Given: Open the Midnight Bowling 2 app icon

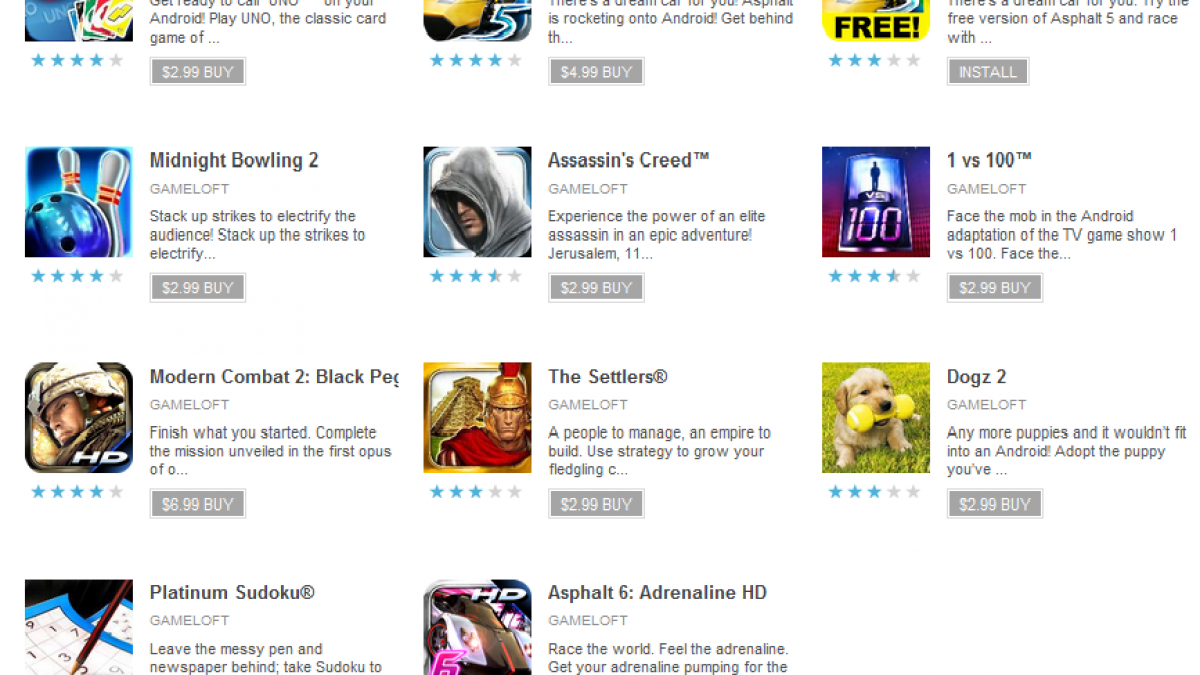Looking at the screenshot, I should 79,202.
